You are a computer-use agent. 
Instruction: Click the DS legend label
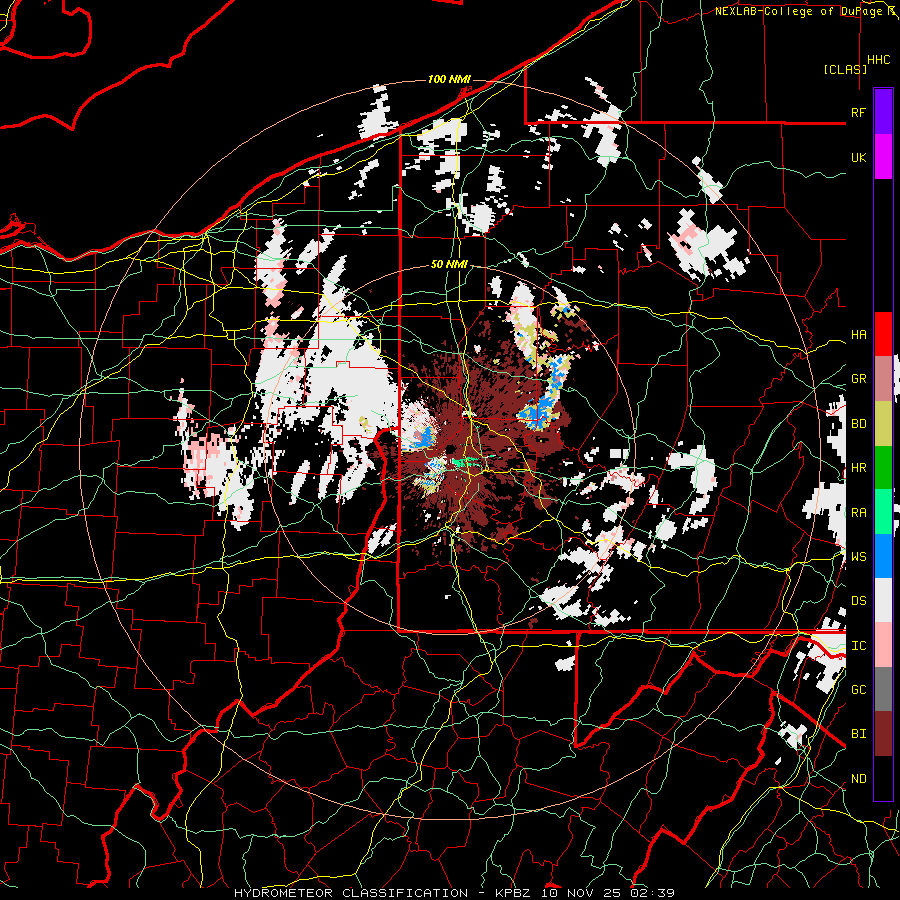(858, 601)
